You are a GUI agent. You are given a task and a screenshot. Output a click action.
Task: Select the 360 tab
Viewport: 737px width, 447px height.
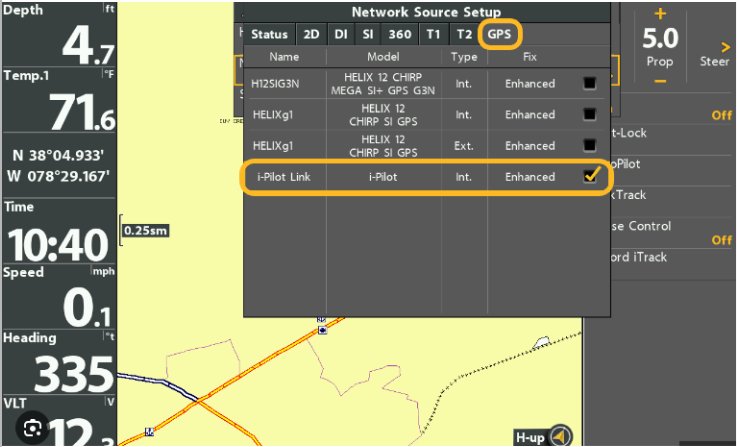400,34
